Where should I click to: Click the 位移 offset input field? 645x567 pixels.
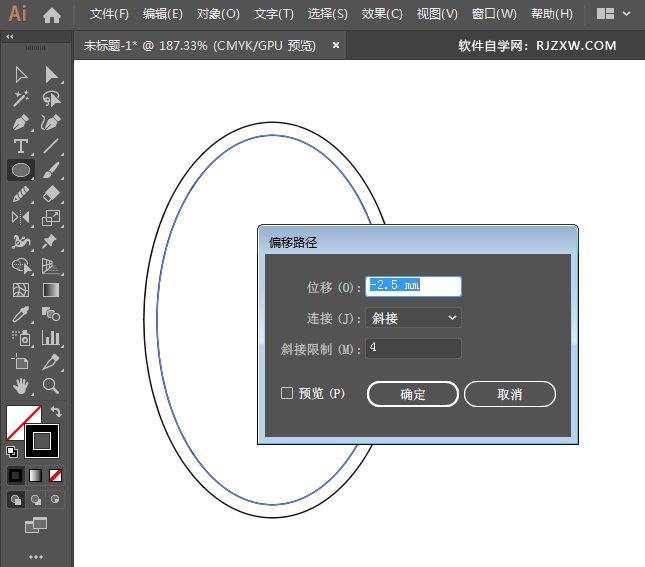[x=413, y=286]
